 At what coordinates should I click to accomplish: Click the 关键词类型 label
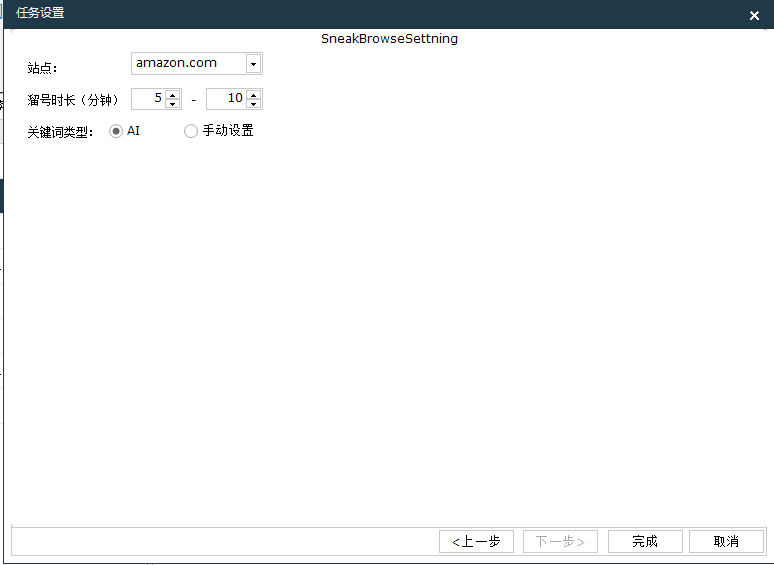pos(60,132)
